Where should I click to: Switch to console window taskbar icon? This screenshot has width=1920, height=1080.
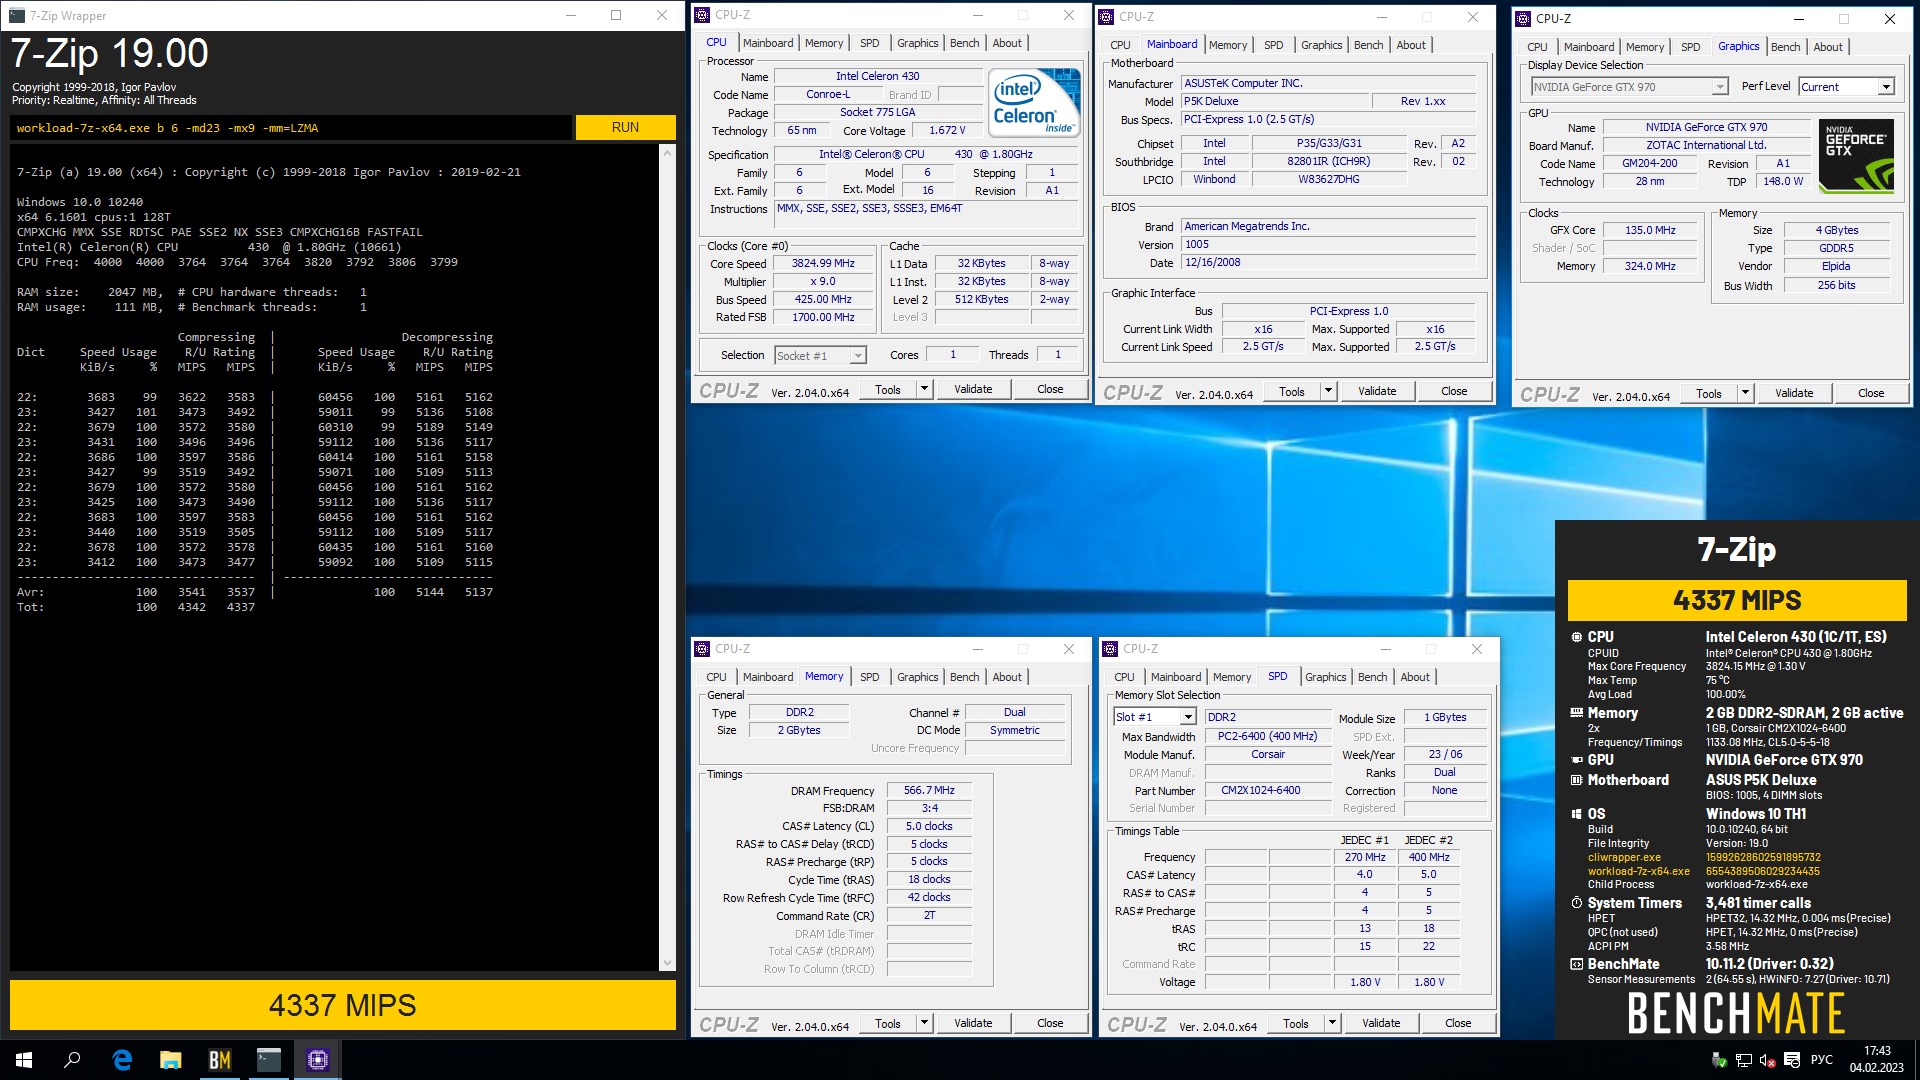(269, 1060)
